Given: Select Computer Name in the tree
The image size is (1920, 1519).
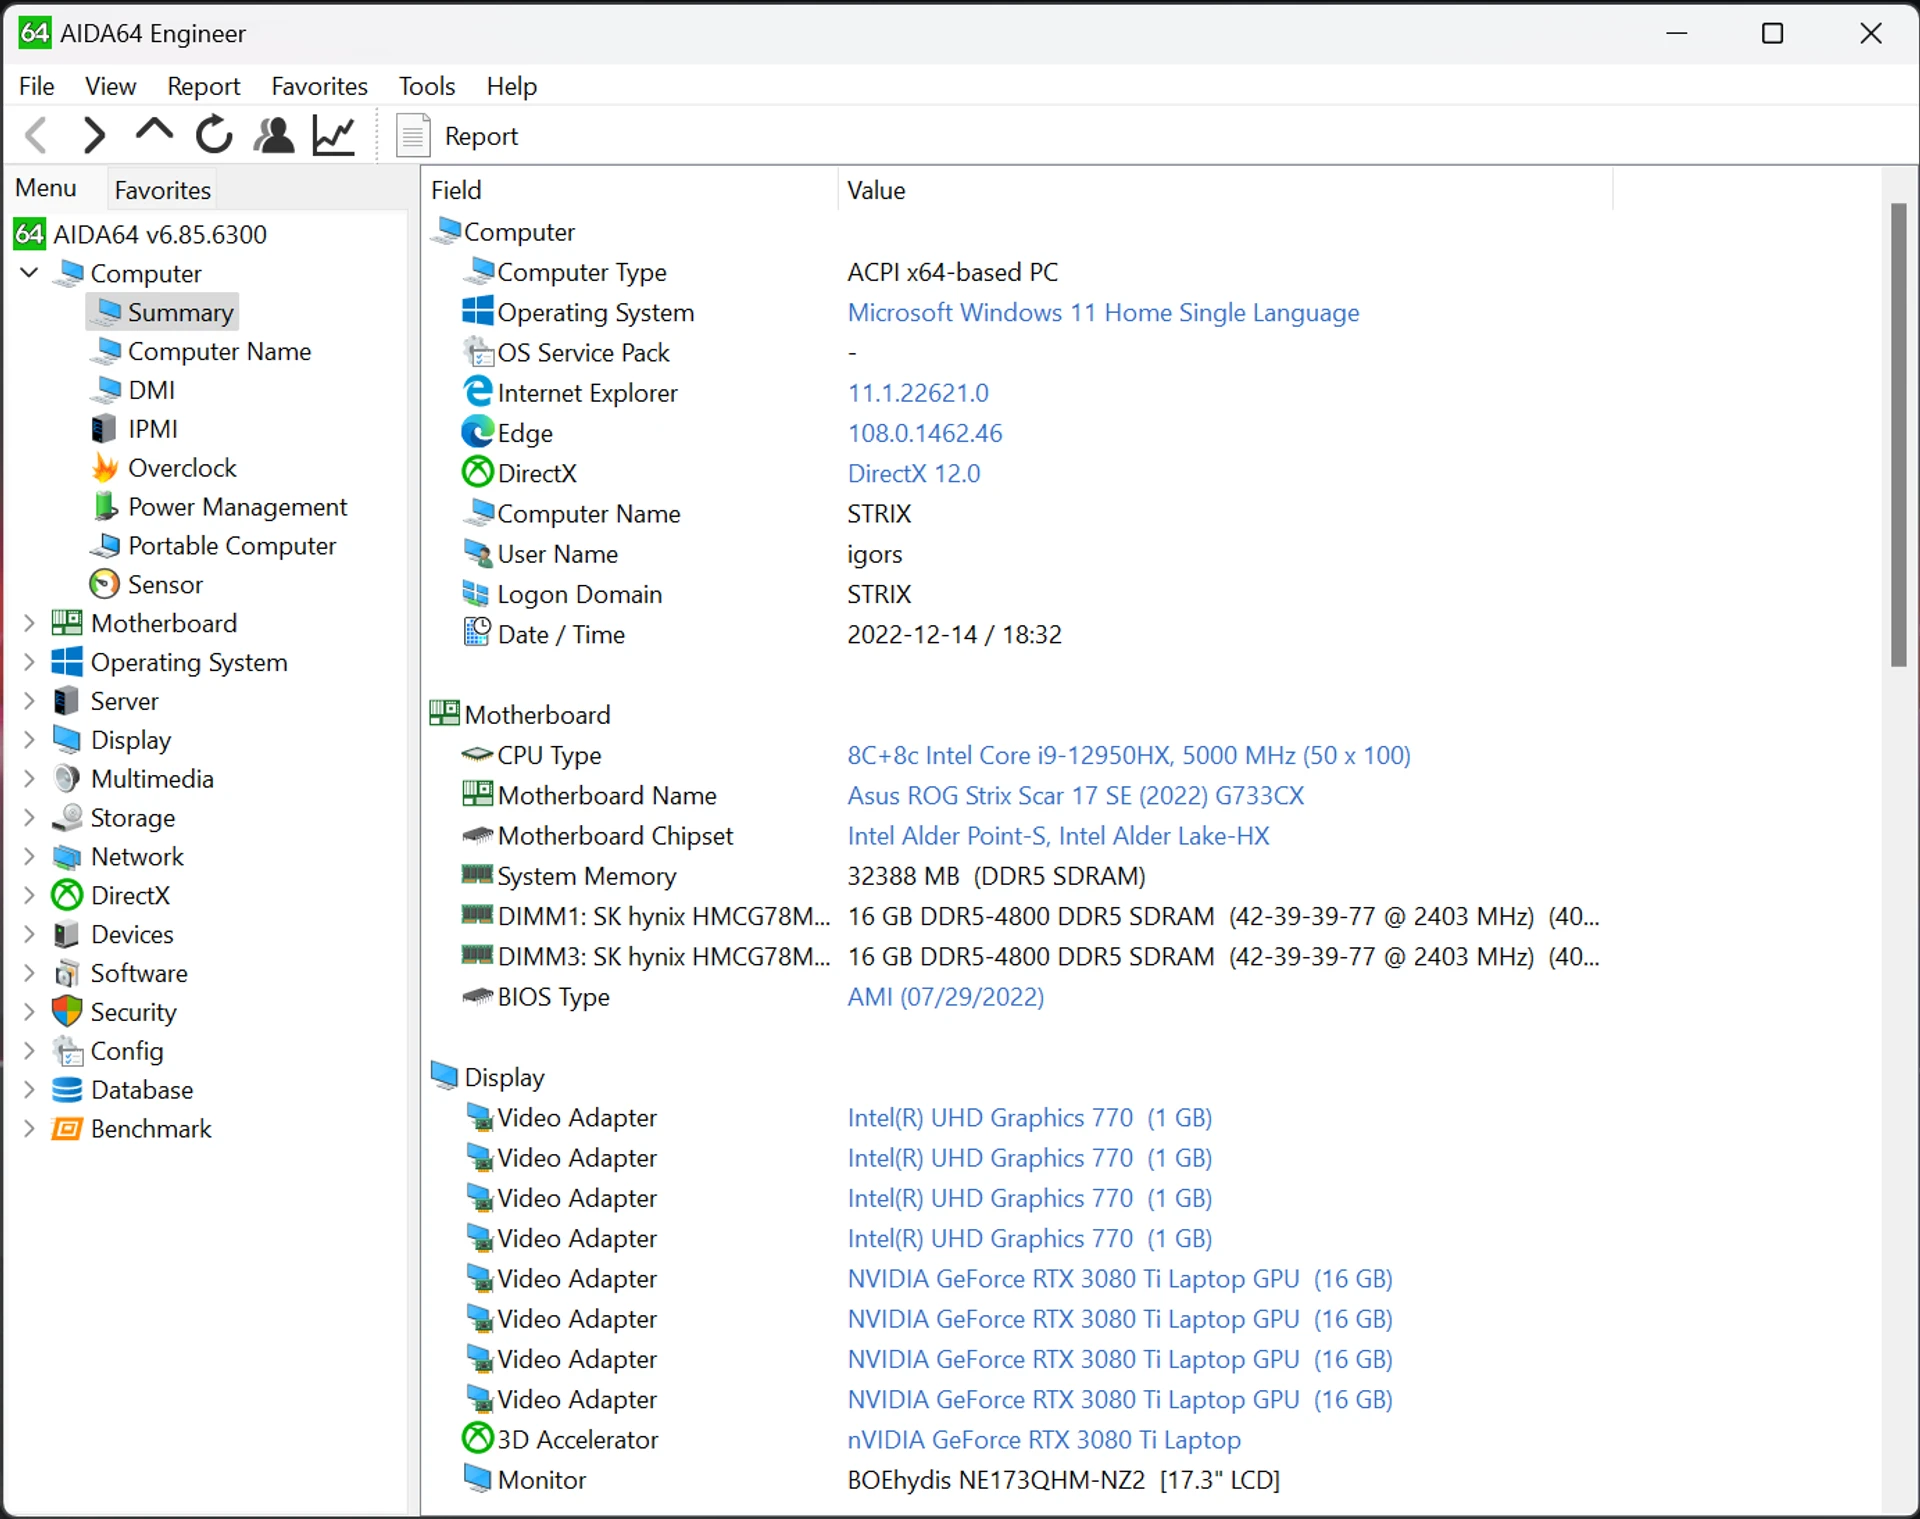Looking at the screenshot, I should pos(219,352).
